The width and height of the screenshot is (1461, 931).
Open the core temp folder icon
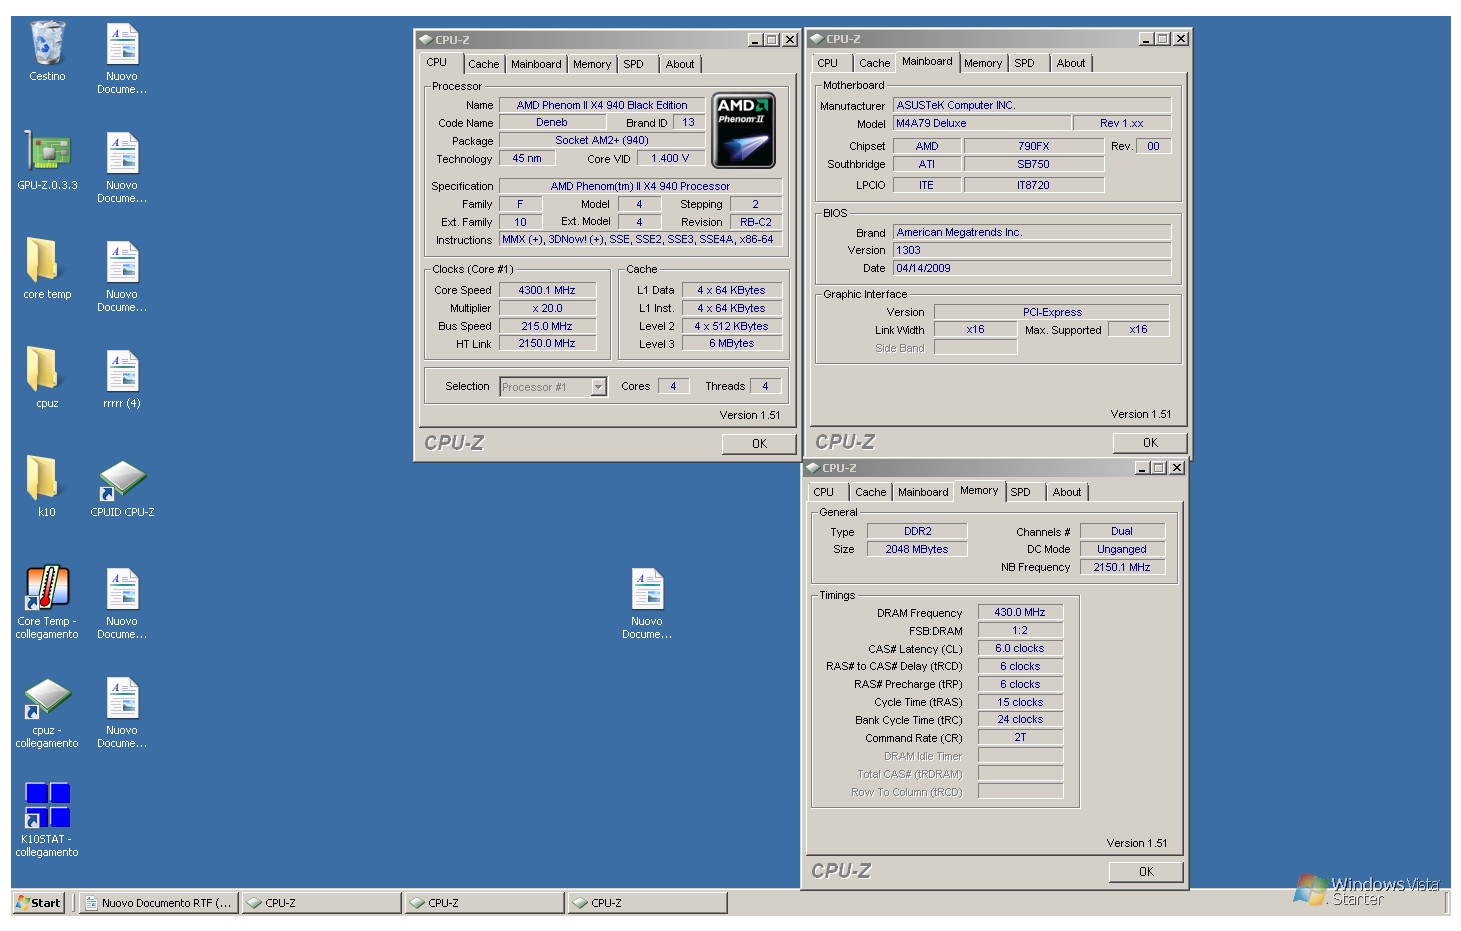click(42, 261)
